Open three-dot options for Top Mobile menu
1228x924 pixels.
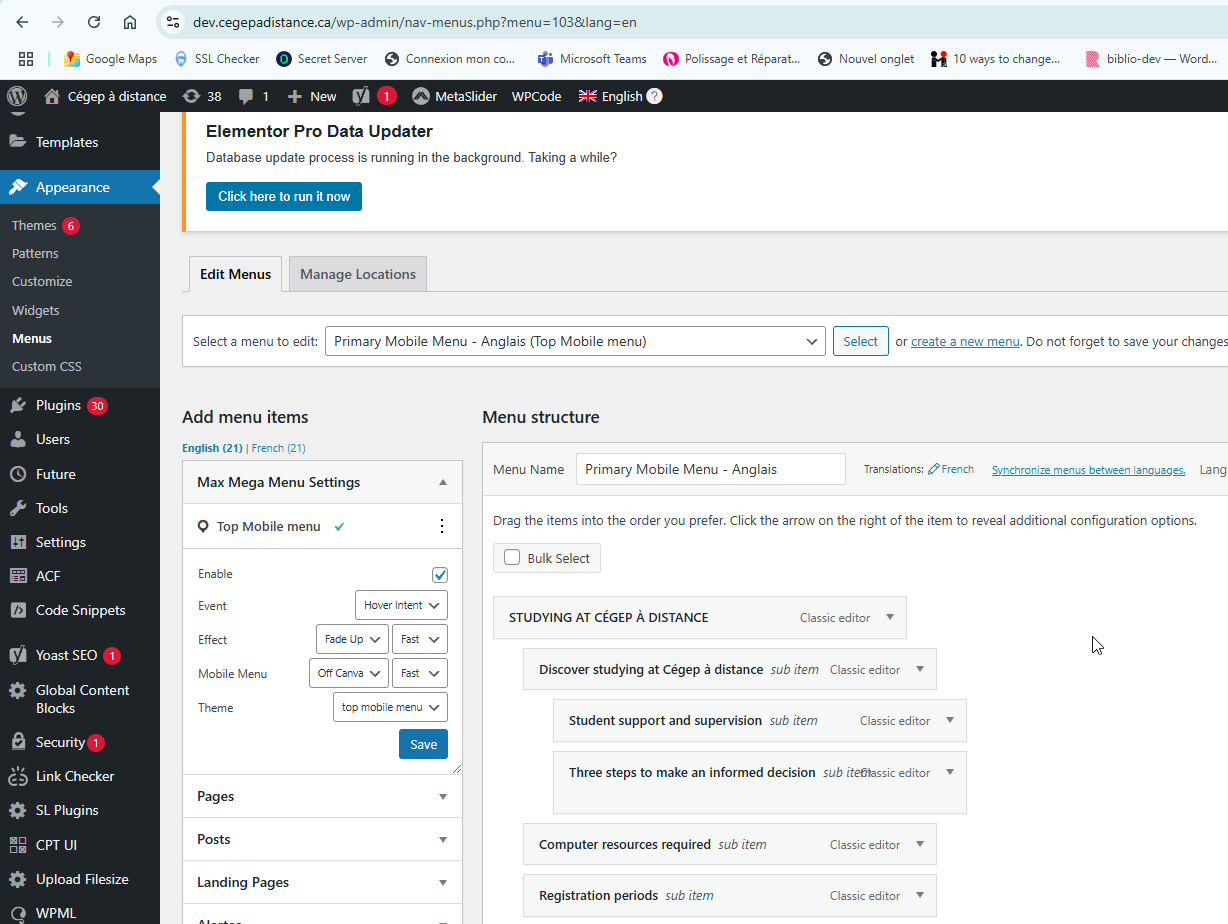point(442,526)
